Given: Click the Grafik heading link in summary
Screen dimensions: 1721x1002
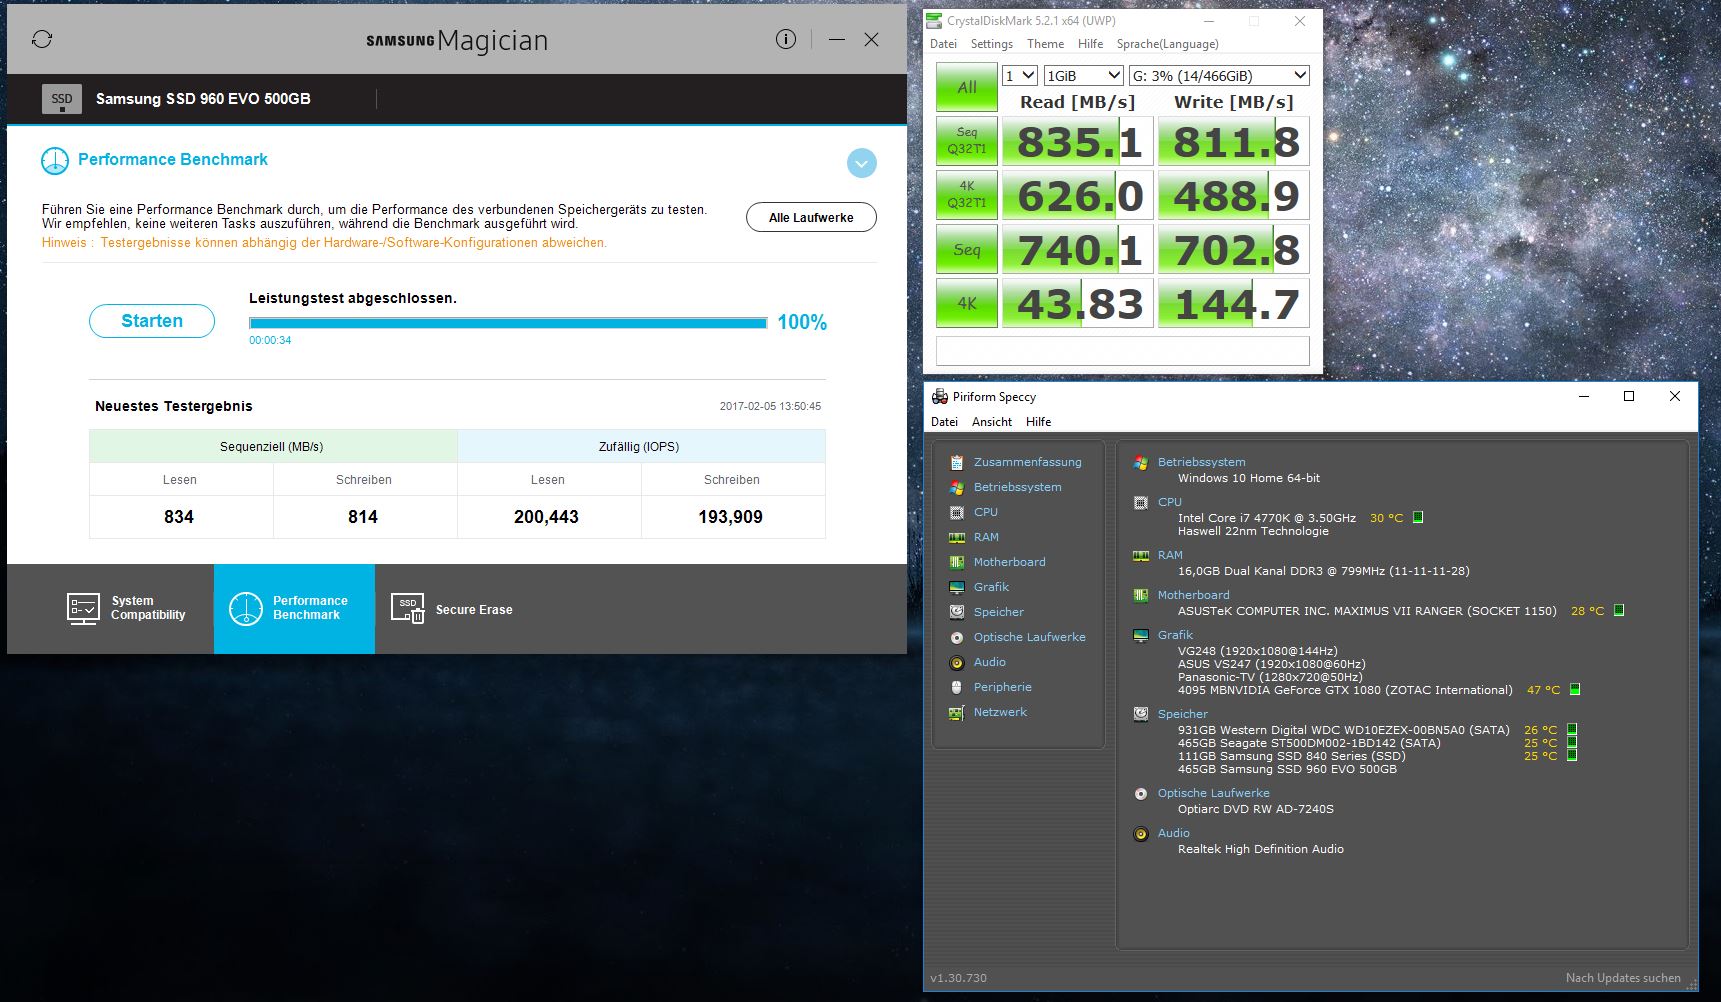Looking at the screenshot, I should tap(1175, 635).
